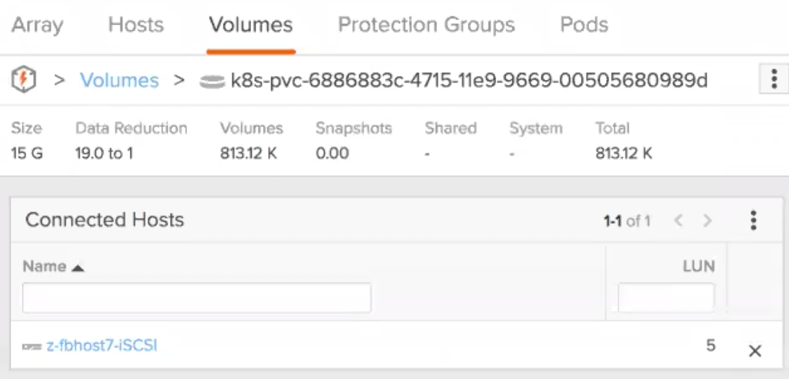789x379 pixels.
Task: Toggle the Name column sort arrow
Action: coord(77,268)
